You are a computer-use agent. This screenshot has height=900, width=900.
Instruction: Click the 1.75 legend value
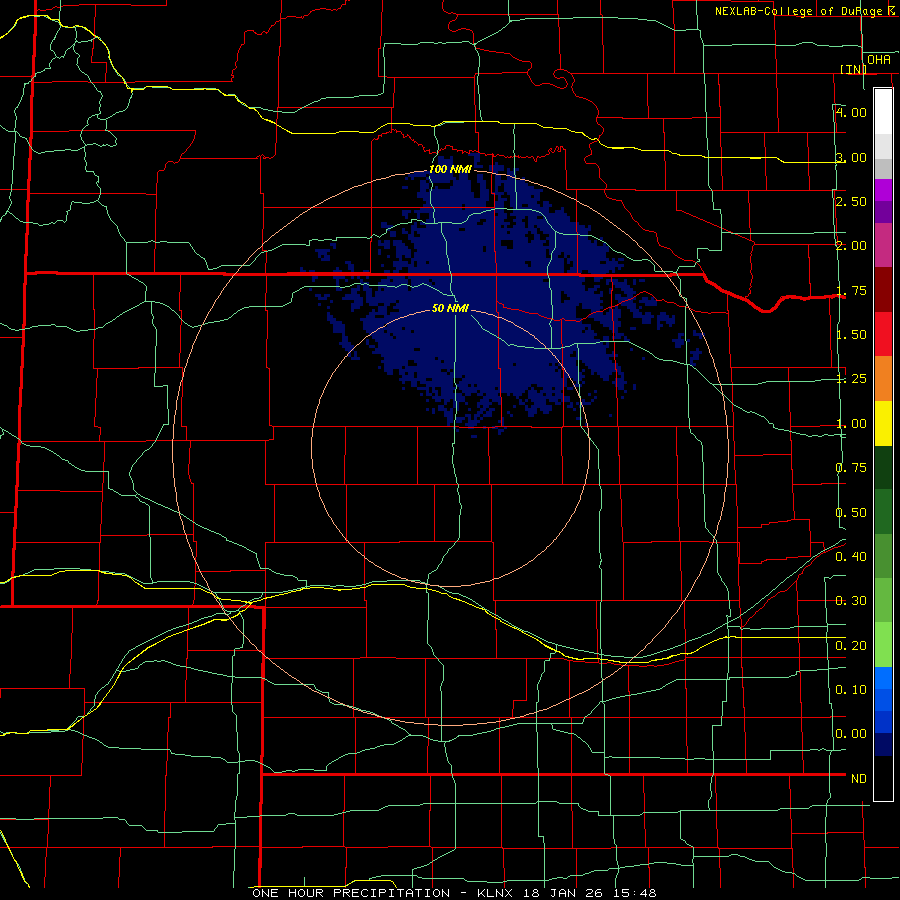[851, 290]
